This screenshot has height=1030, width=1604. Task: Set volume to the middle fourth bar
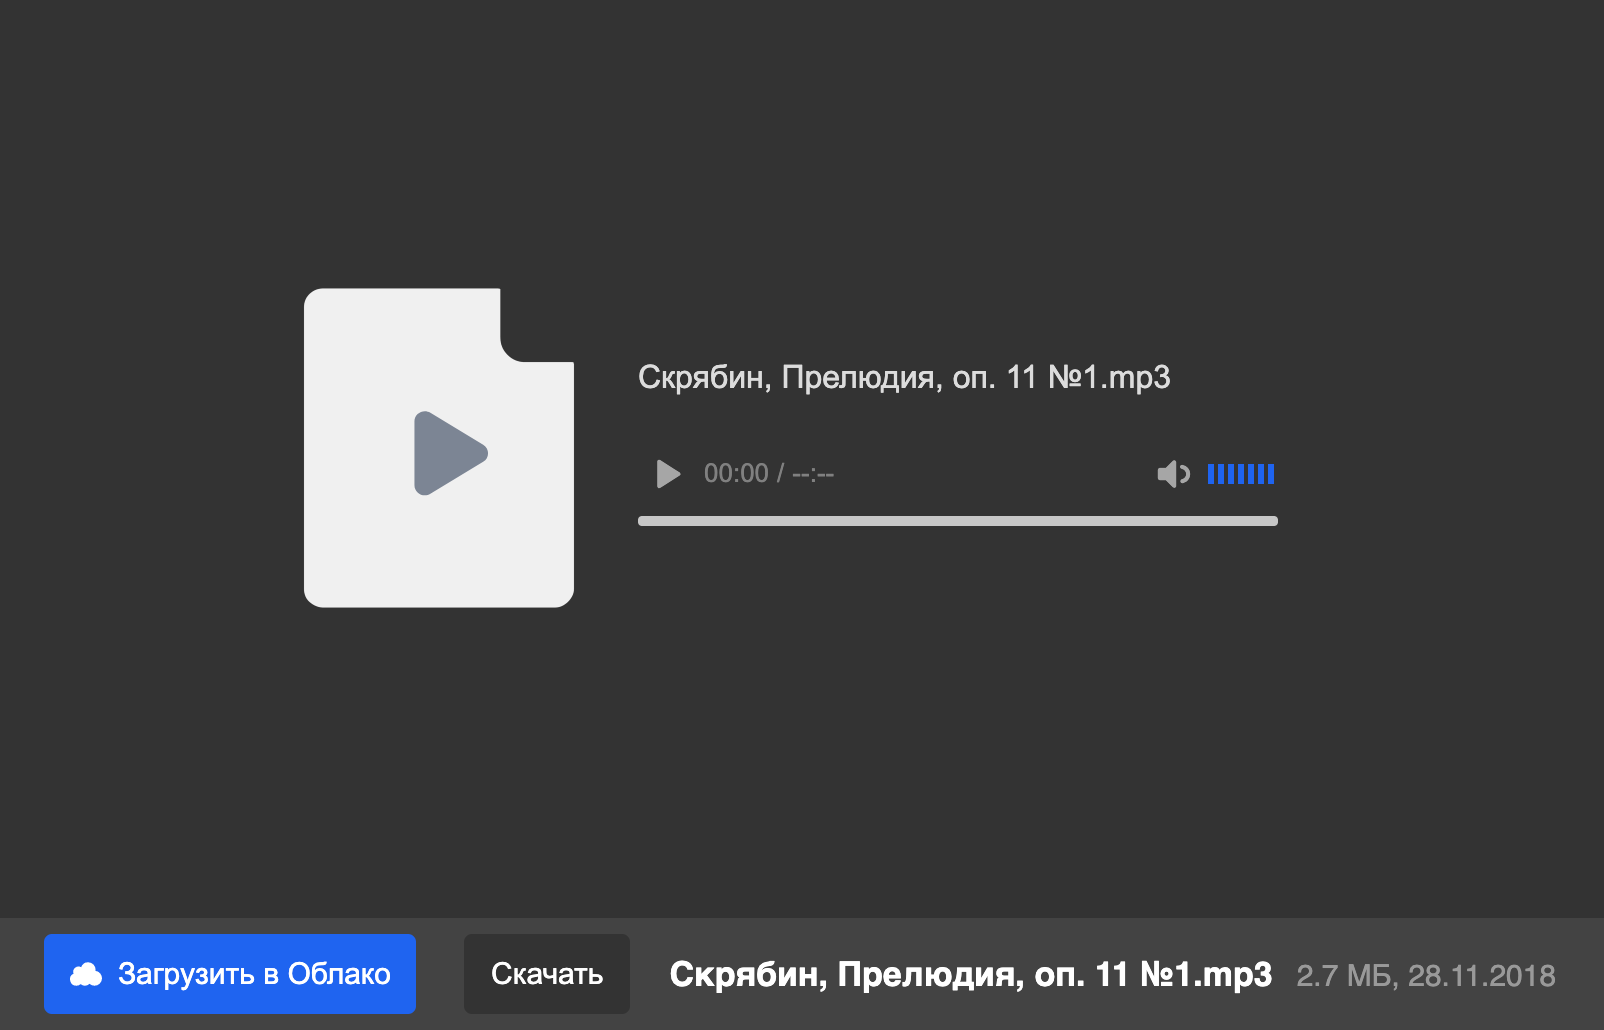point(1241,474)
